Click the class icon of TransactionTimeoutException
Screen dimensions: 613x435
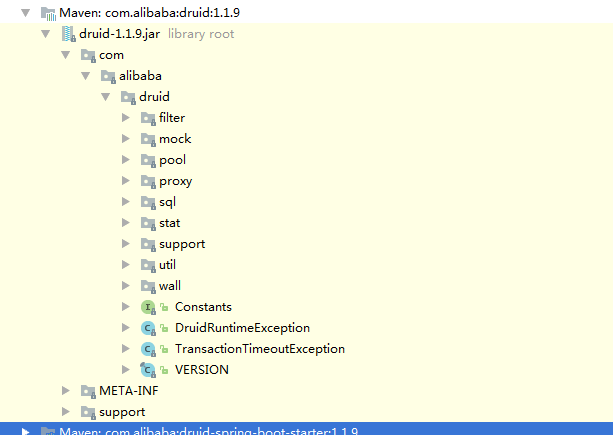[x=148, y=349]
